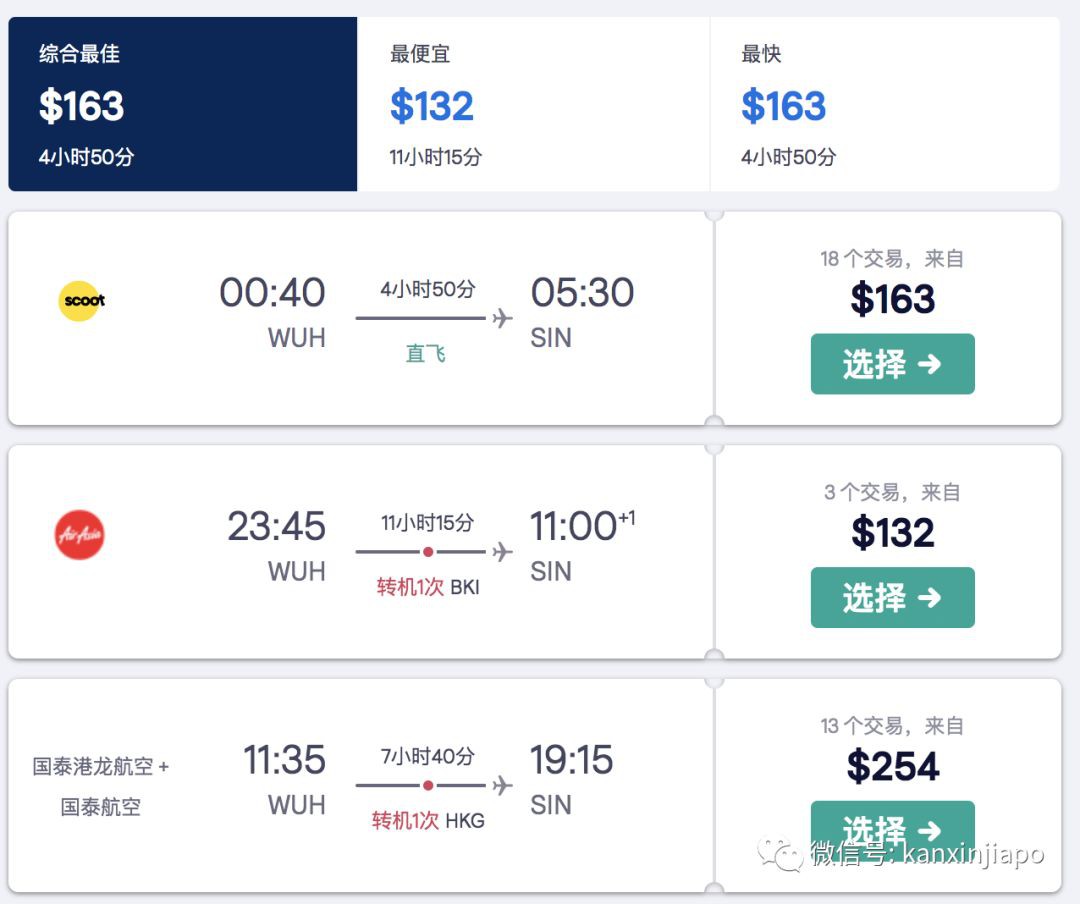Click the red stopover dot for BKI
1080x904 pixels.
(428, 552)
